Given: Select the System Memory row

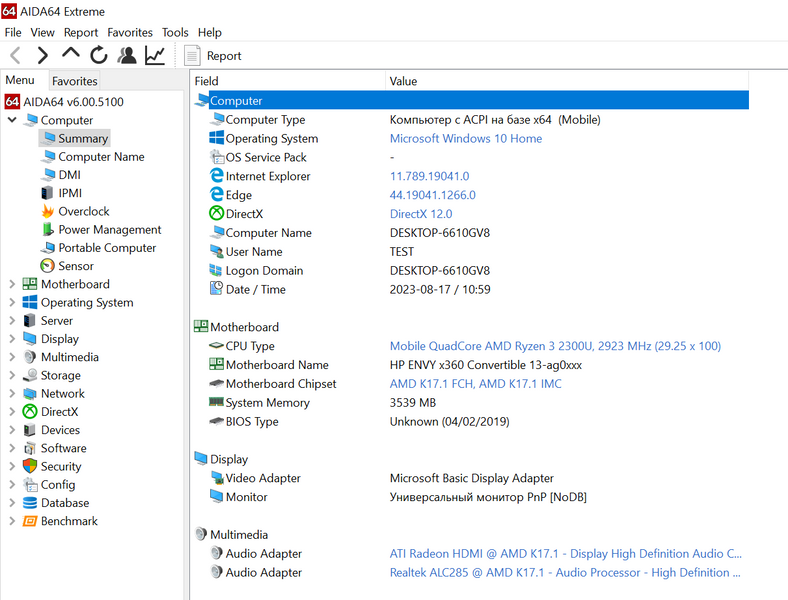Looking at the screenshot, I should click(x=471, y=403).
